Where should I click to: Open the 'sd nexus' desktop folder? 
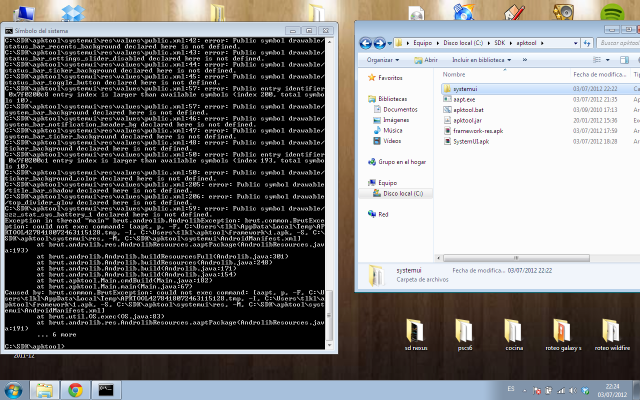point(416,333)
